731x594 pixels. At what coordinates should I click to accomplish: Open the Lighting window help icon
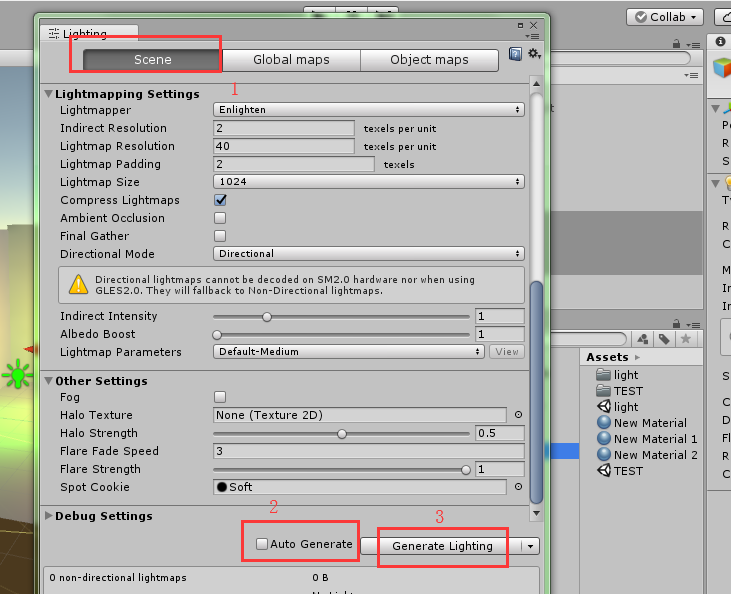point(515,54)
